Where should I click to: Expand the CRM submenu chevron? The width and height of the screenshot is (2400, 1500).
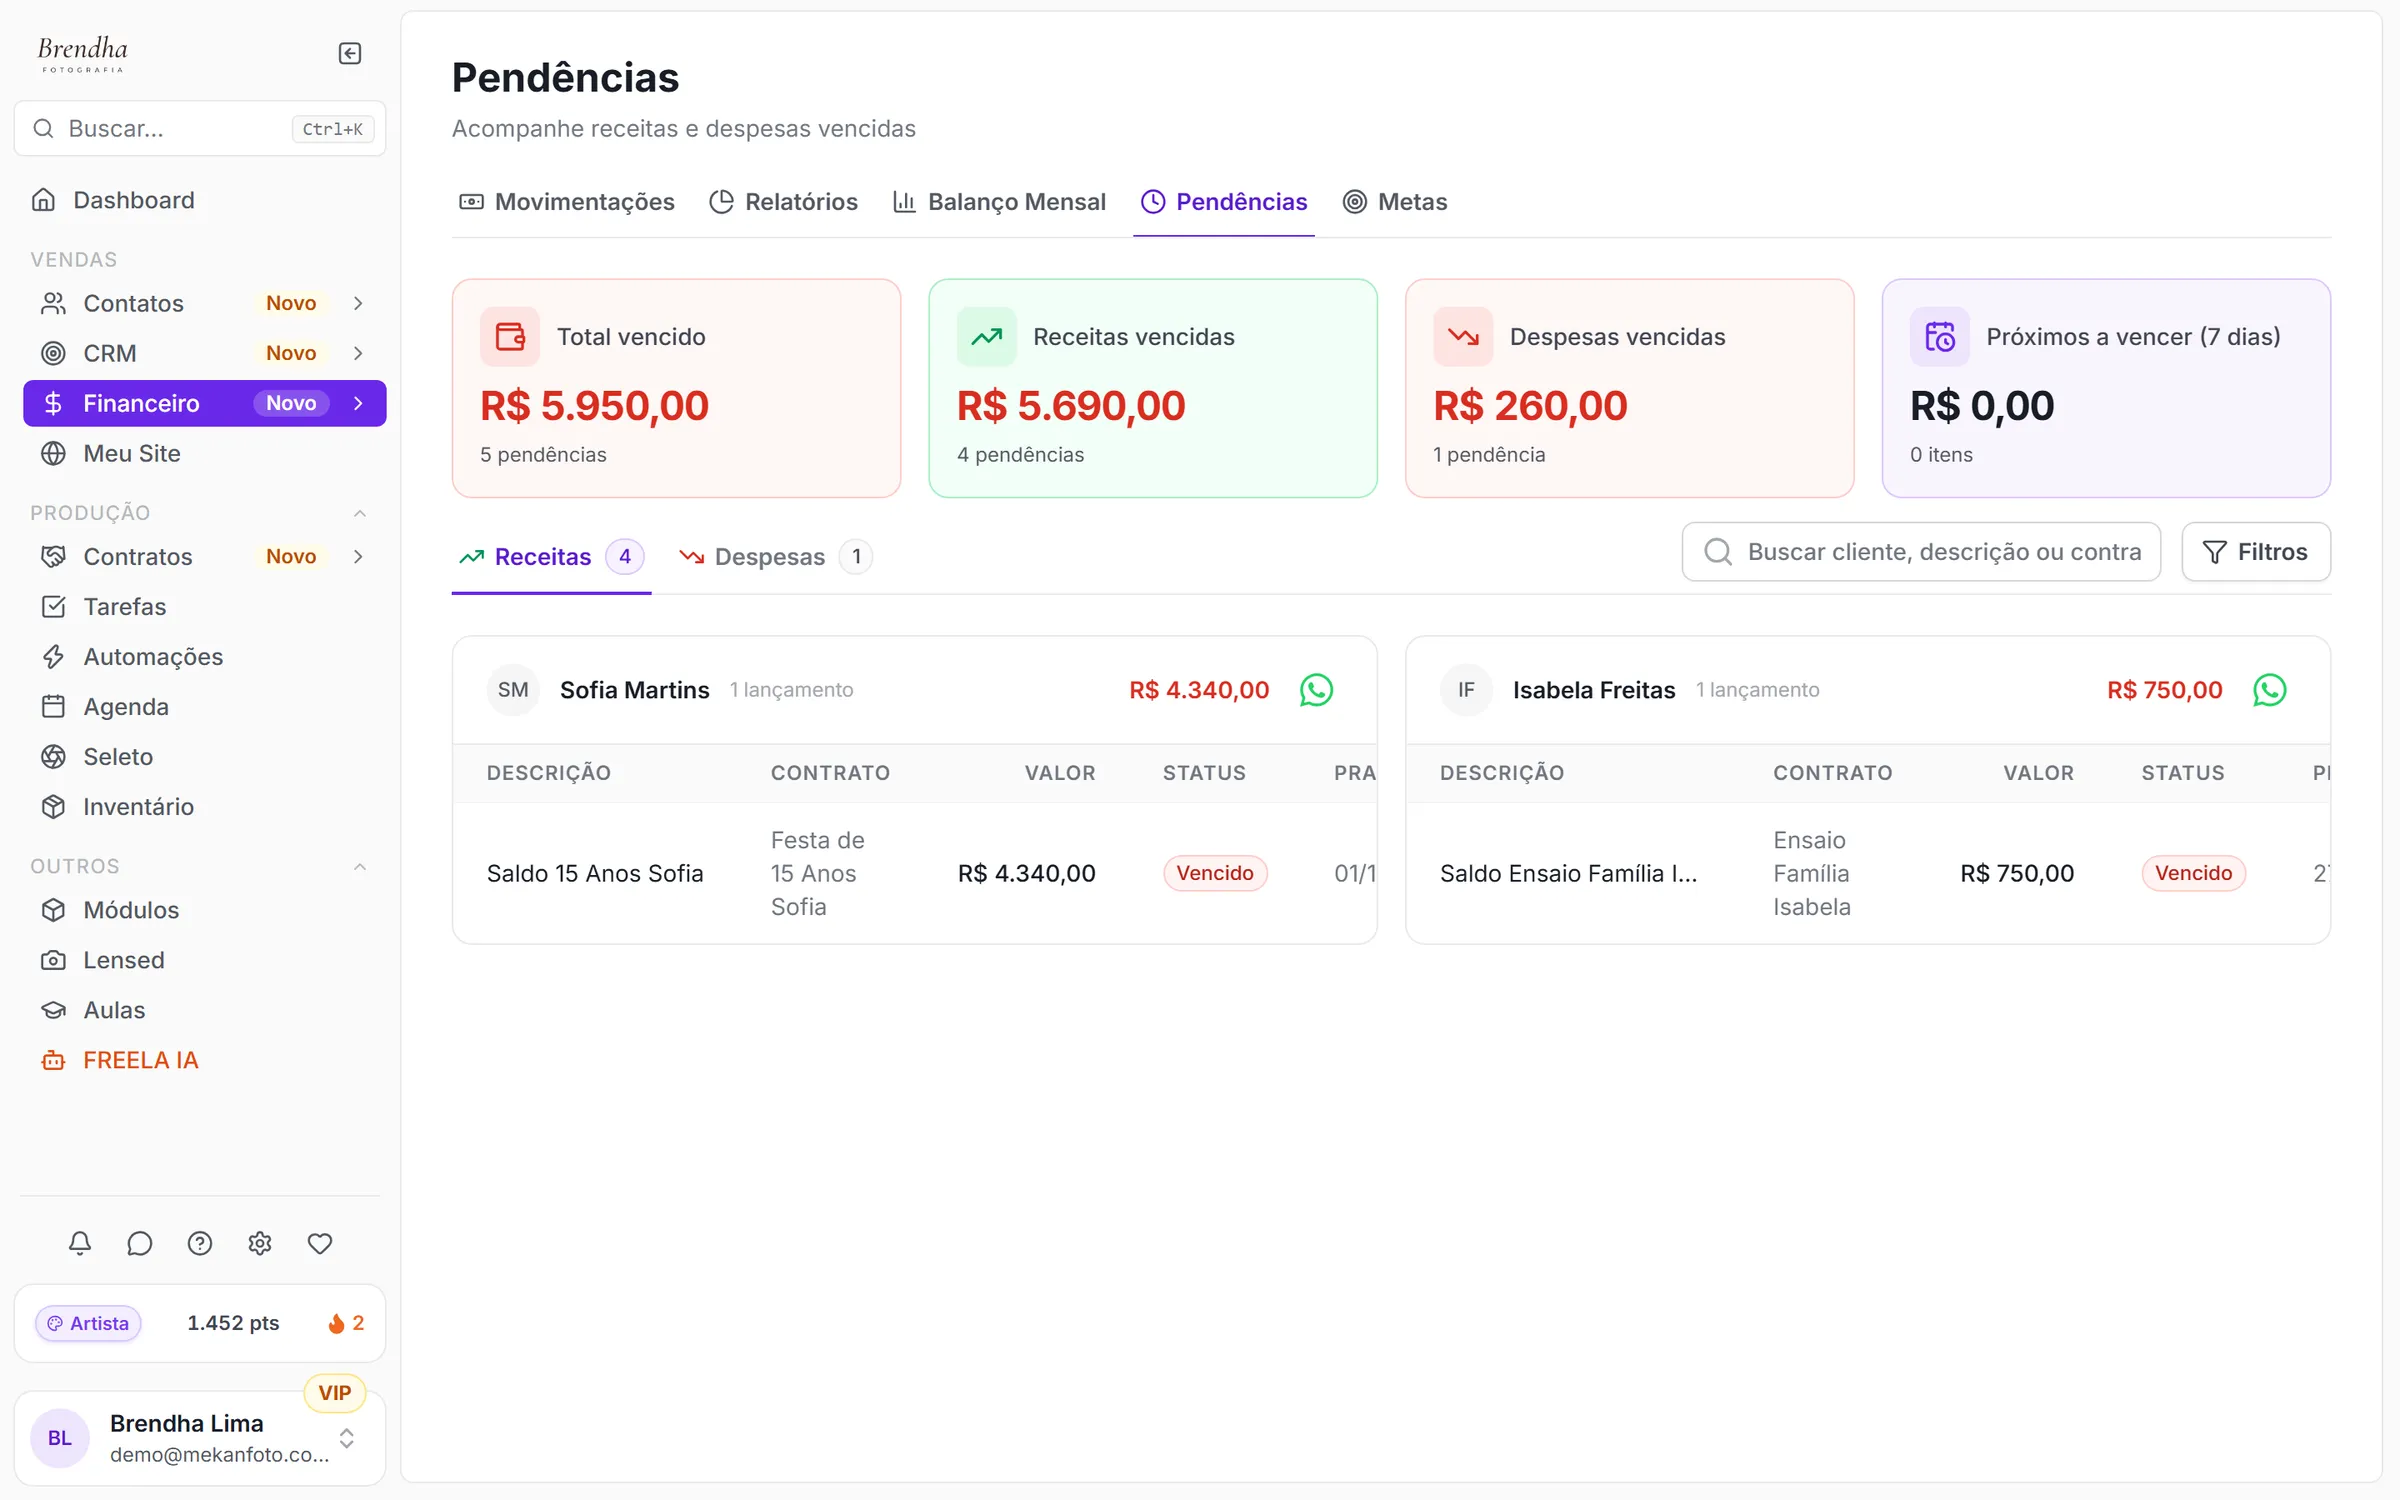point(358,353)
